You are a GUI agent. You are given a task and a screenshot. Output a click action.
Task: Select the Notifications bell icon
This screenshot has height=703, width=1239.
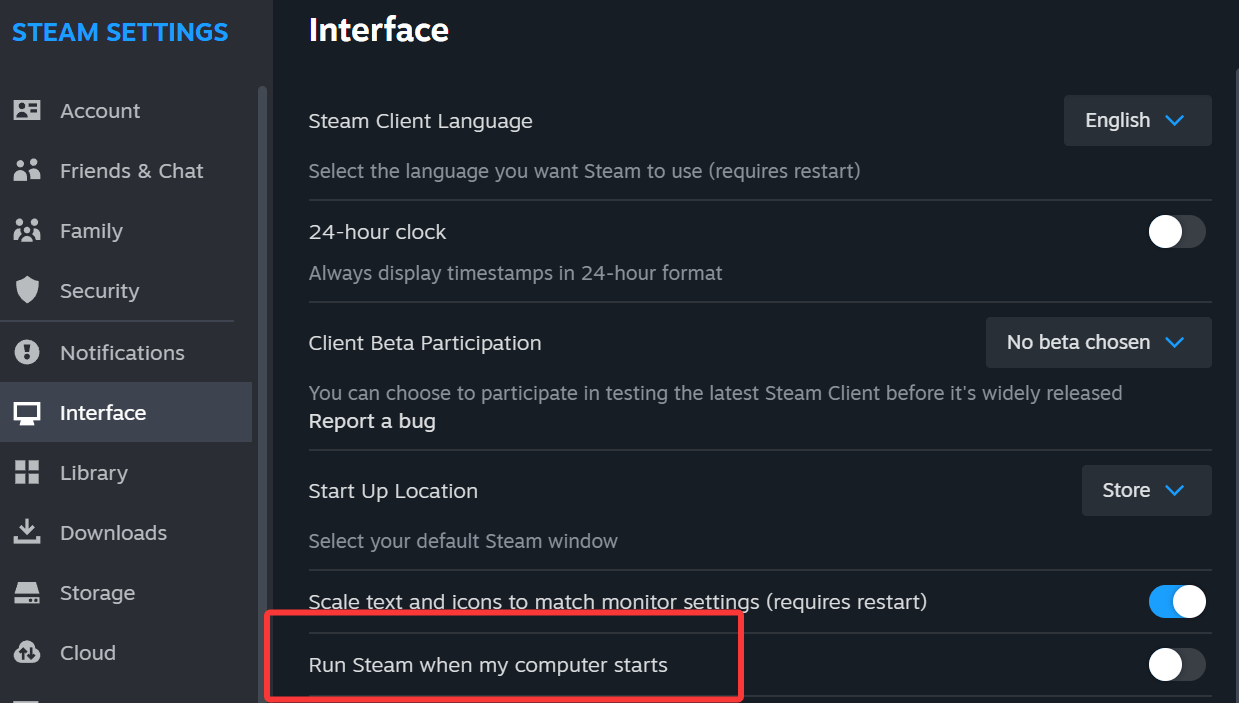click(28, 352)
